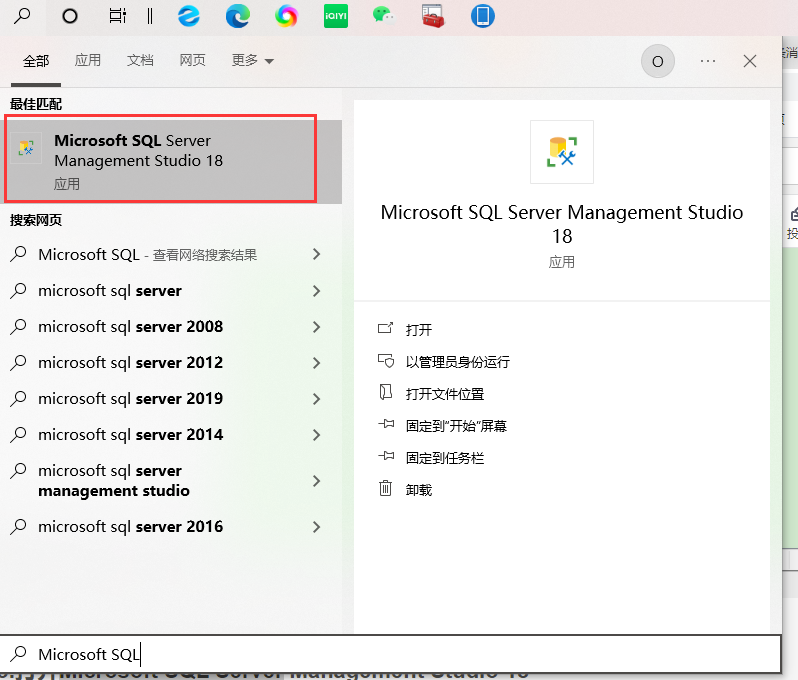Launch Microsoft Edge from taskbar

[238, 16]
